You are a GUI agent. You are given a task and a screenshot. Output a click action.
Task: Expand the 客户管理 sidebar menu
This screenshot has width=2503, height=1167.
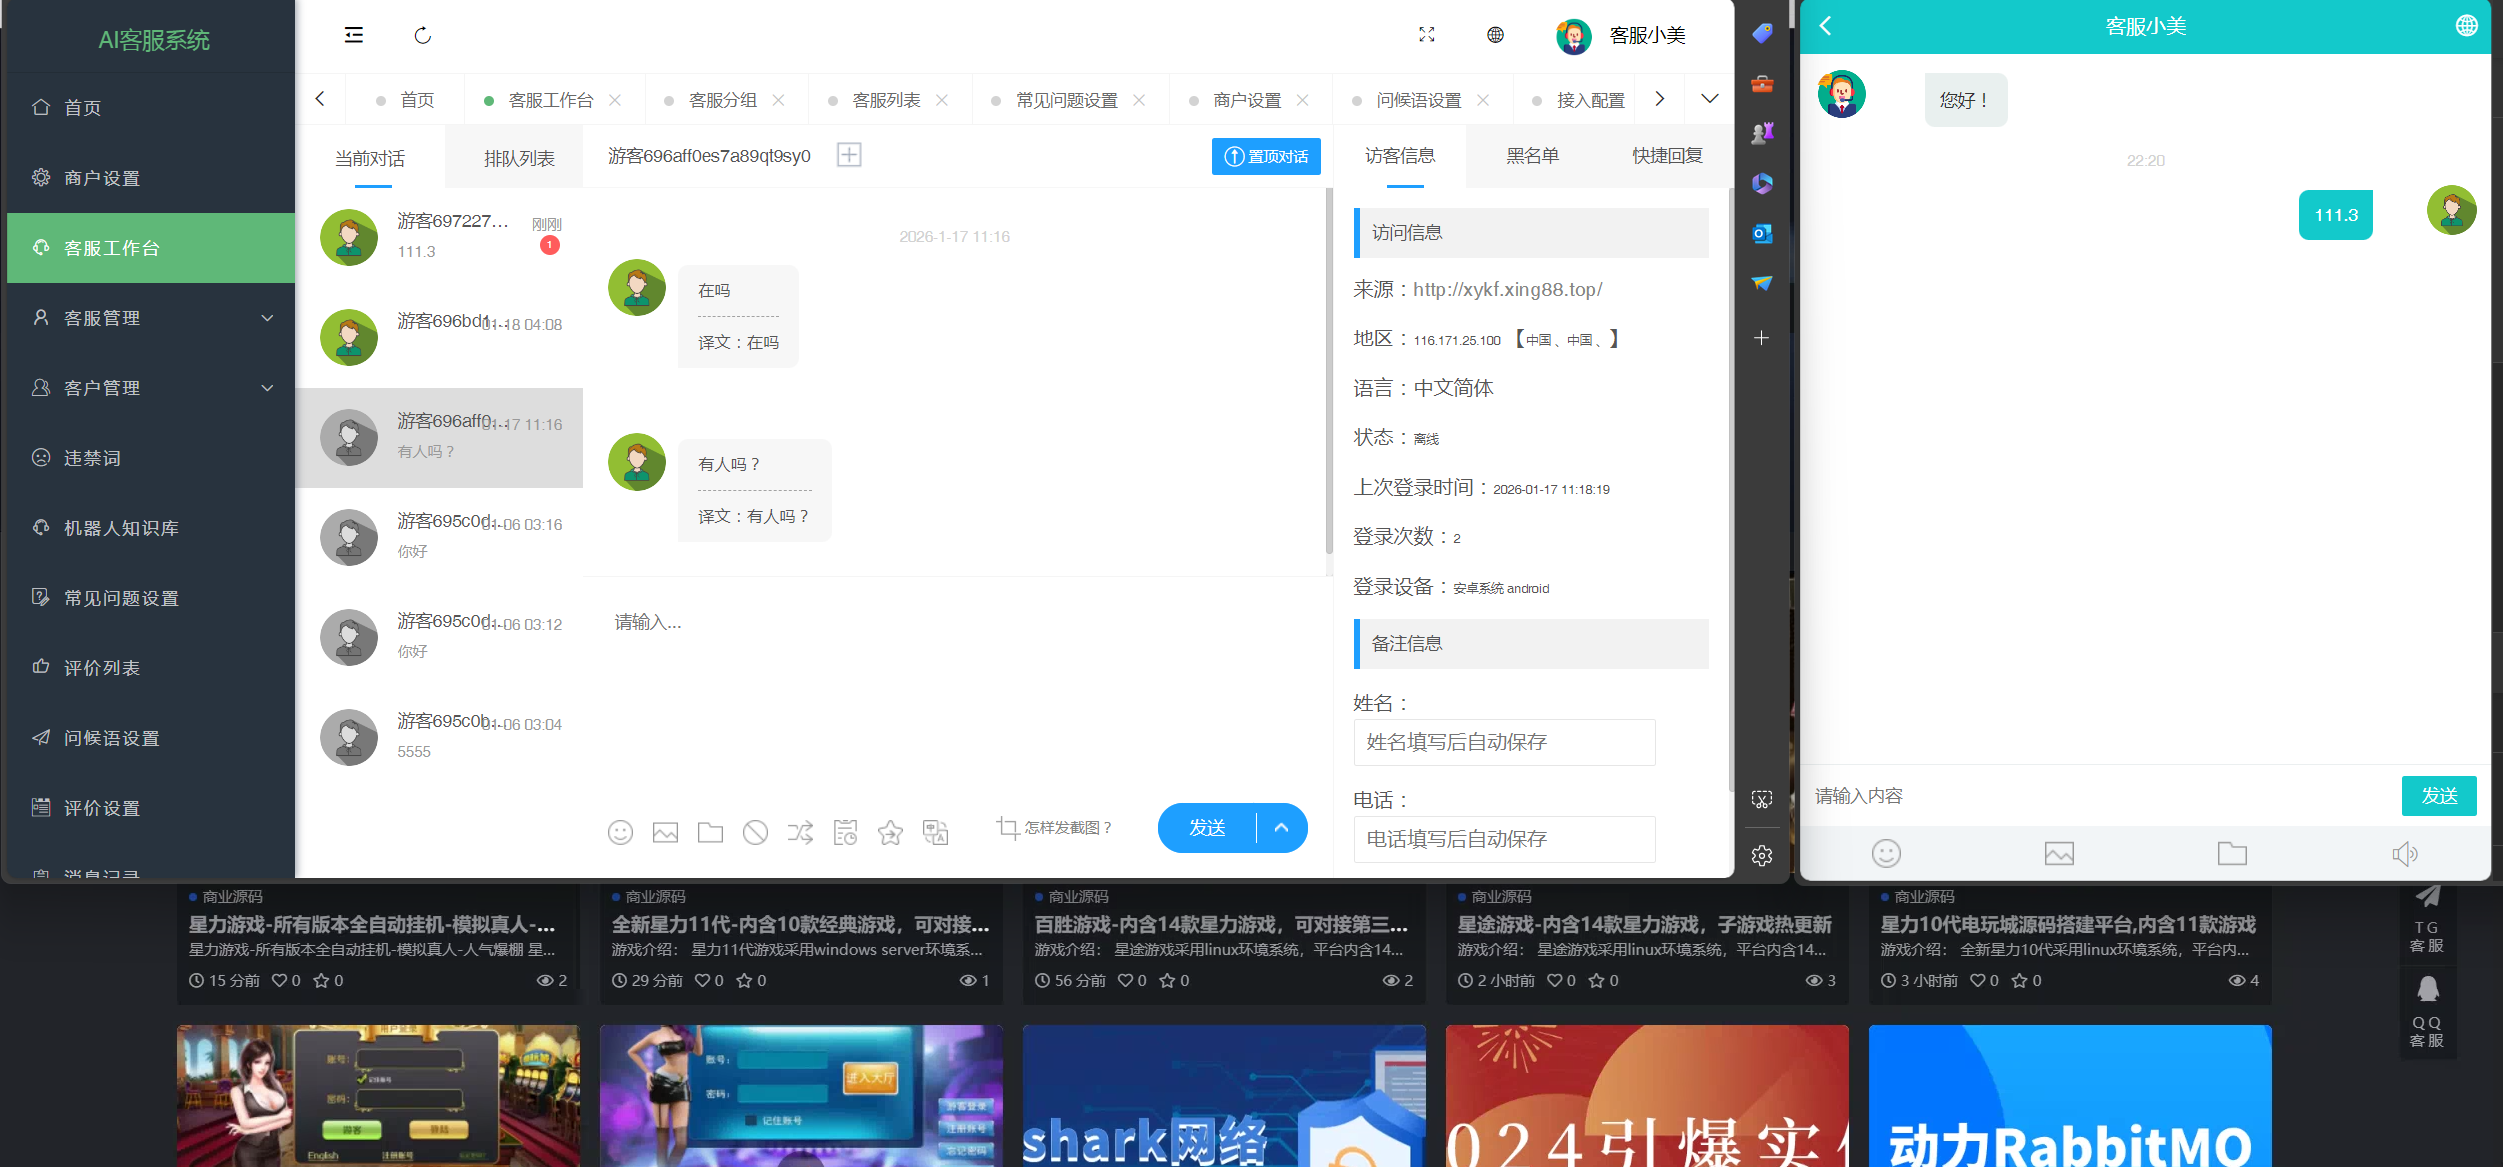click(x=151, y=388)
